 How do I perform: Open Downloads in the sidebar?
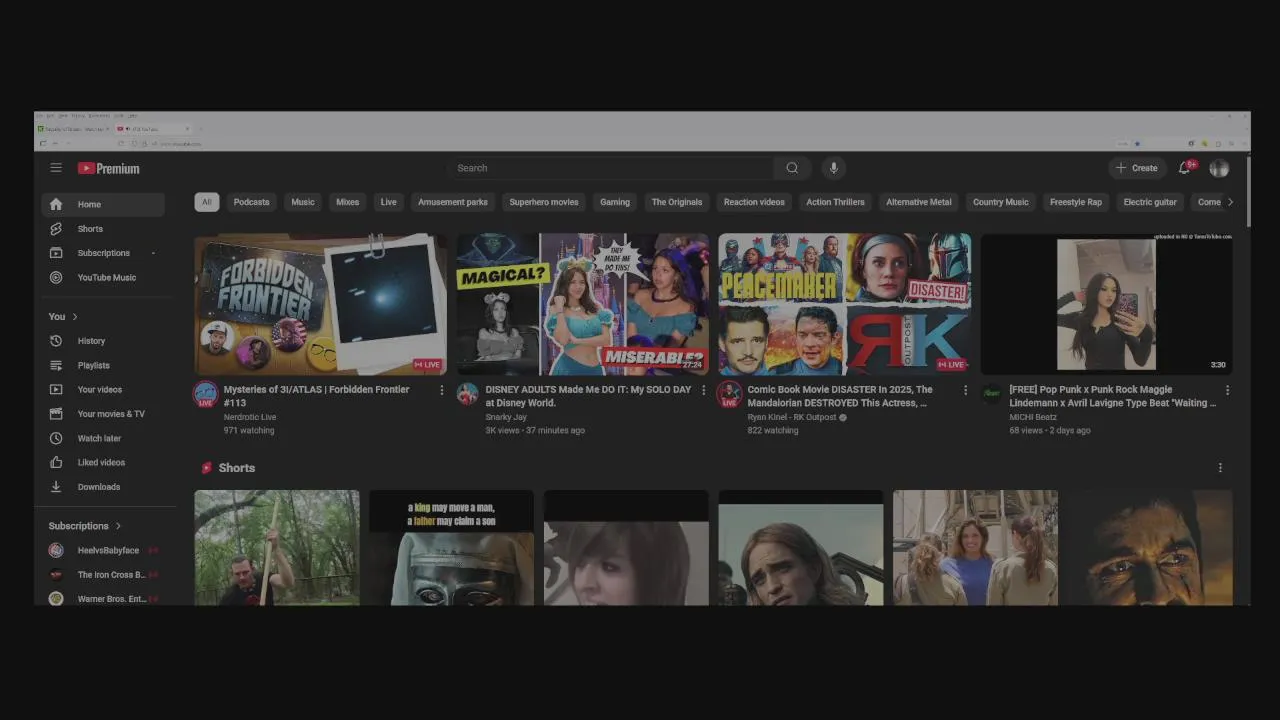coord(103,487)
